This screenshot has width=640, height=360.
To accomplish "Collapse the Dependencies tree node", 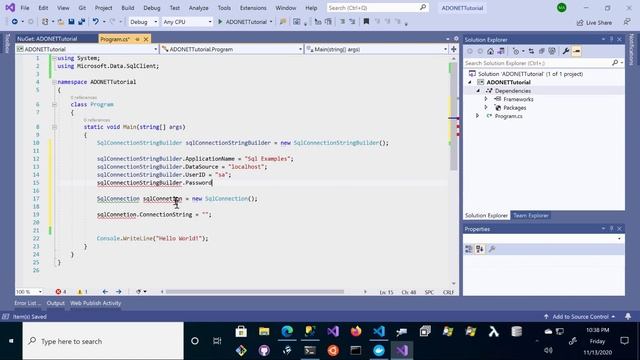I will point(478,91).
